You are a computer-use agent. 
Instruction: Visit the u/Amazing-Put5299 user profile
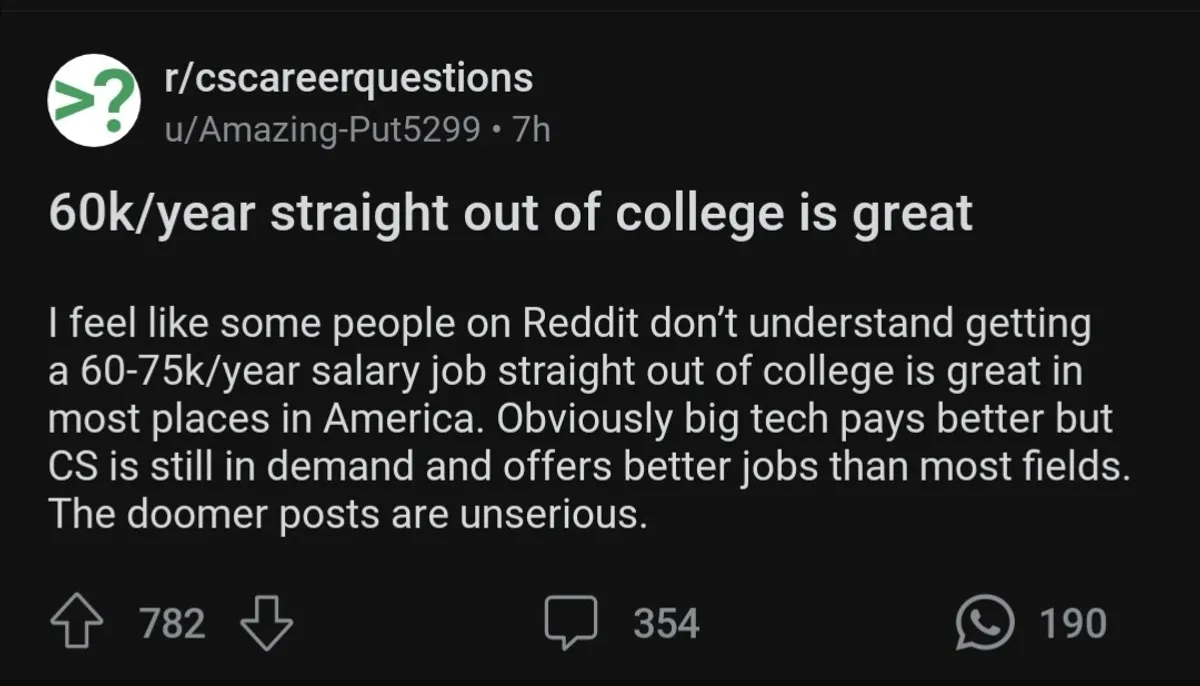322,130
